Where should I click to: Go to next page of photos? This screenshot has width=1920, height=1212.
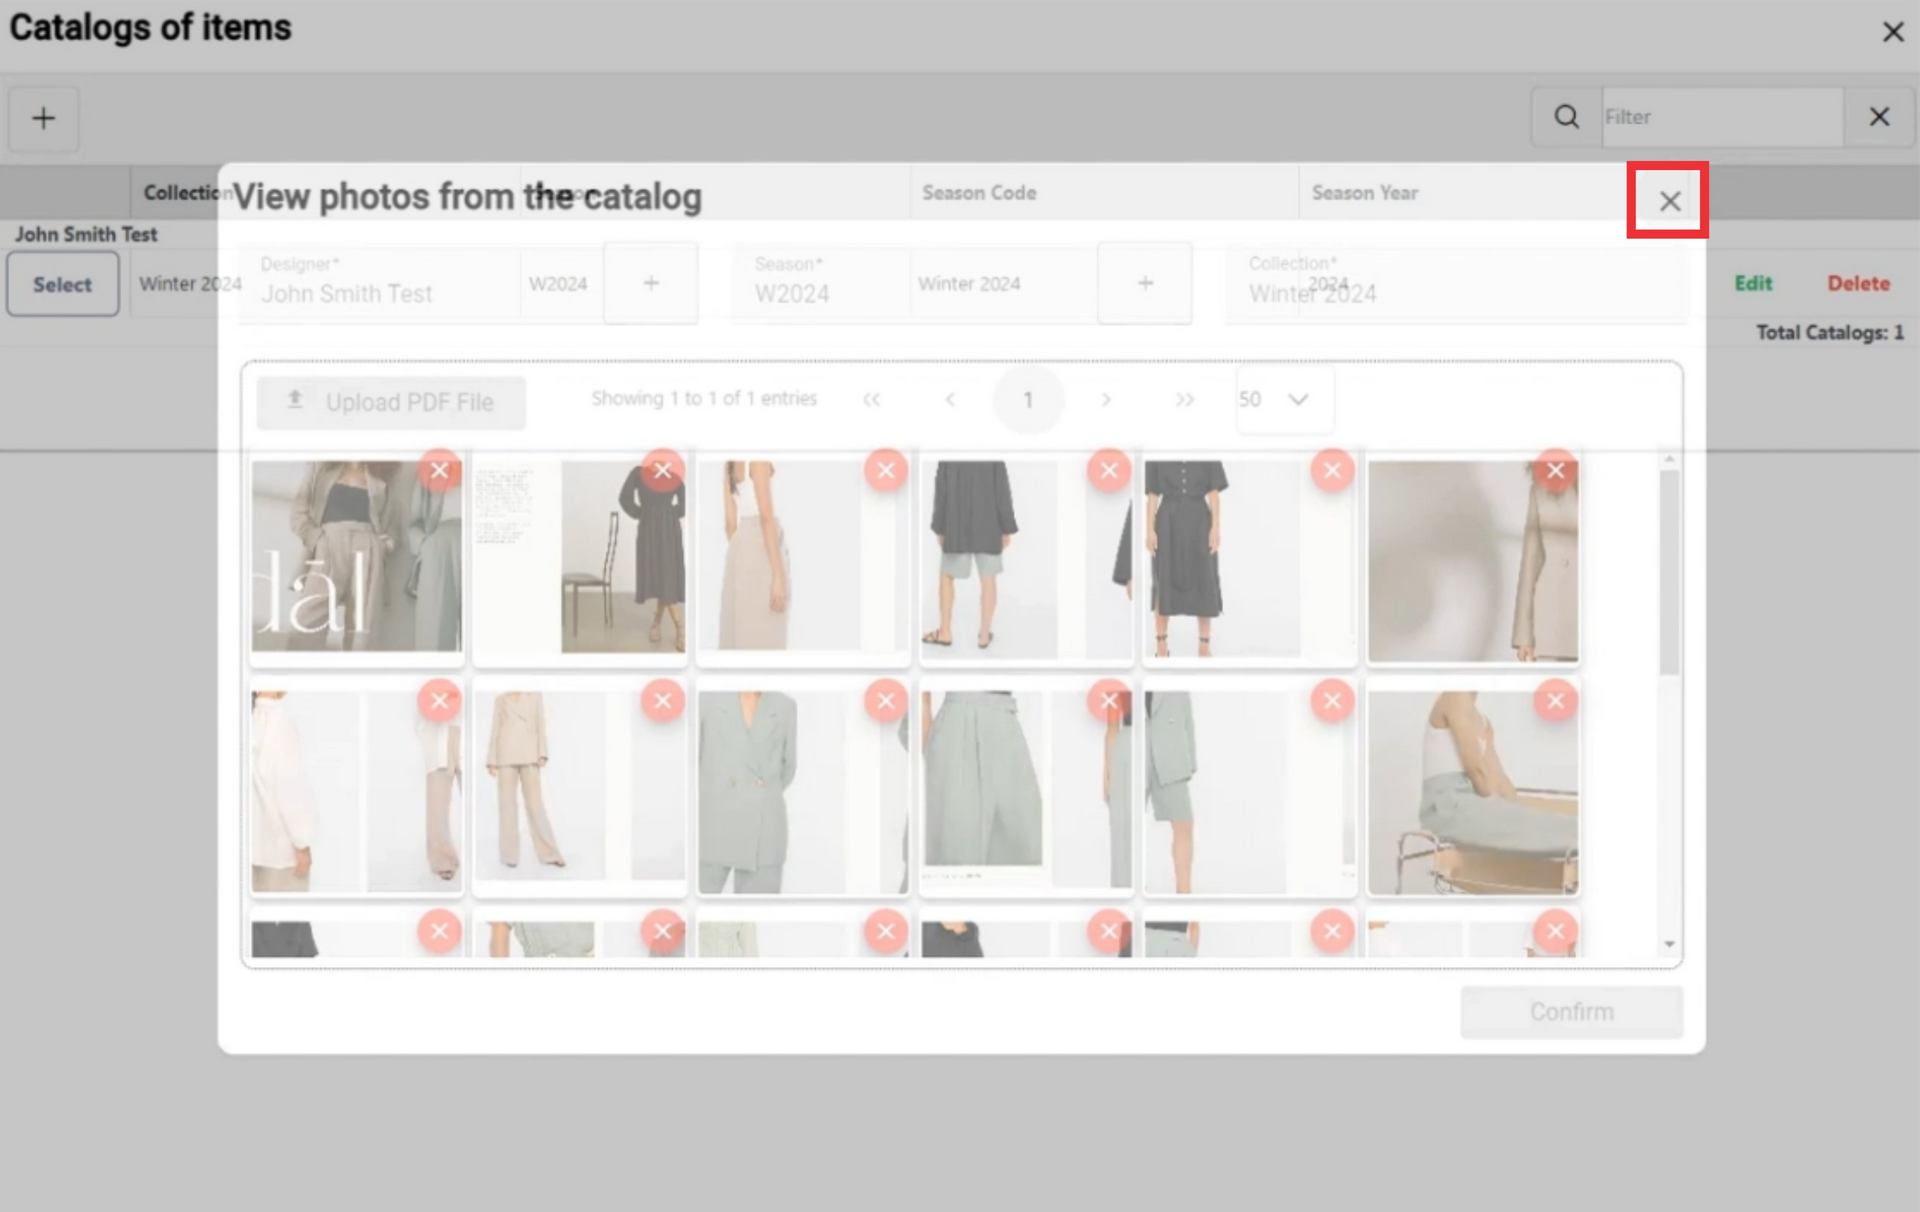pos(1106,400)
